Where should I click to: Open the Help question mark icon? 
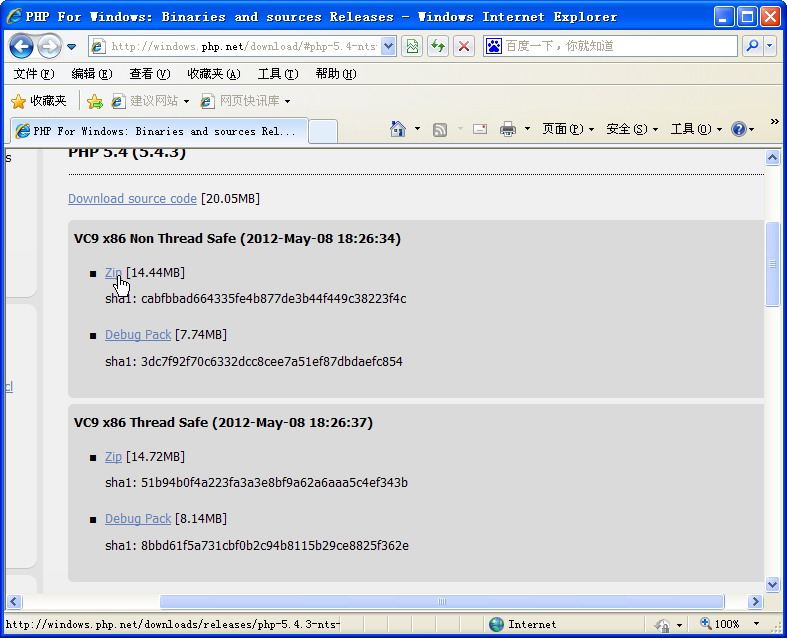pos(739,129)
